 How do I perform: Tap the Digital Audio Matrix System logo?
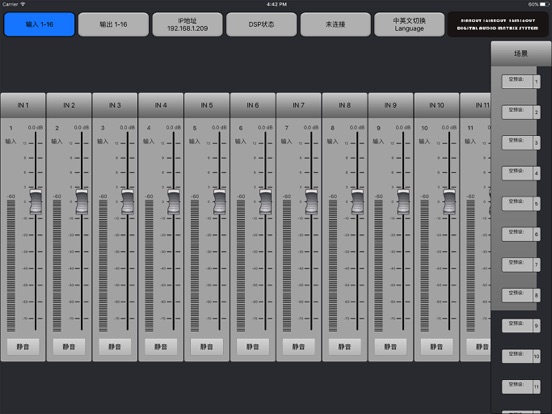pos(497,24)
